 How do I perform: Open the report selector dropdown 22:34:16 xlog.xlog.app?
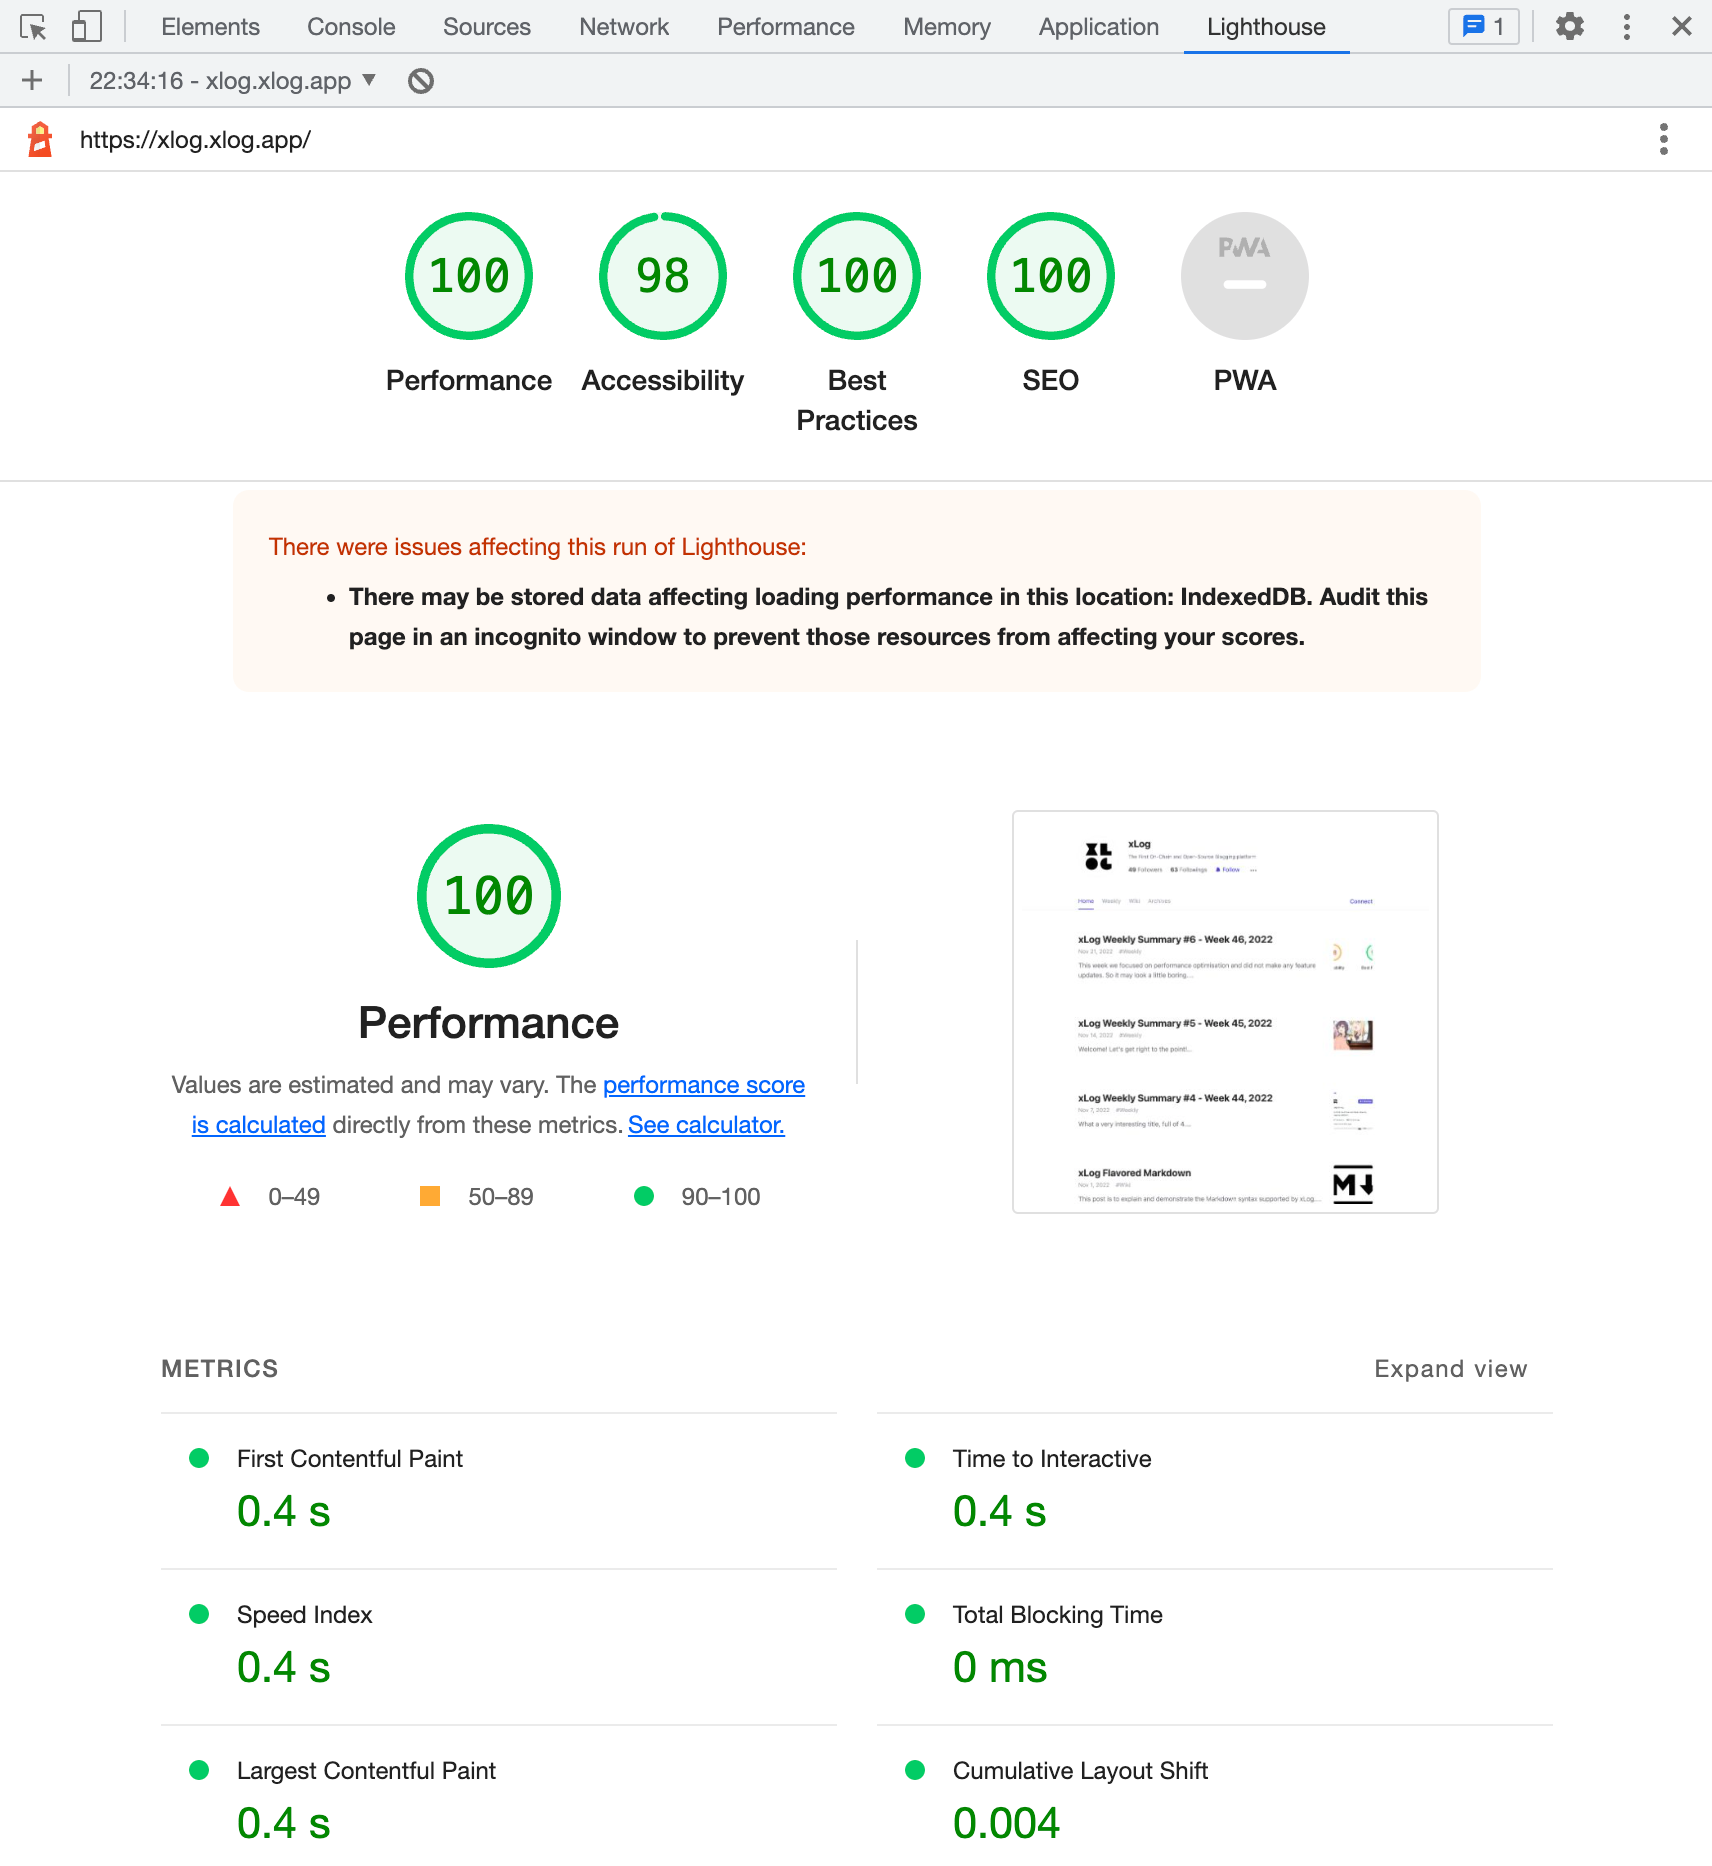pos(232,81)
